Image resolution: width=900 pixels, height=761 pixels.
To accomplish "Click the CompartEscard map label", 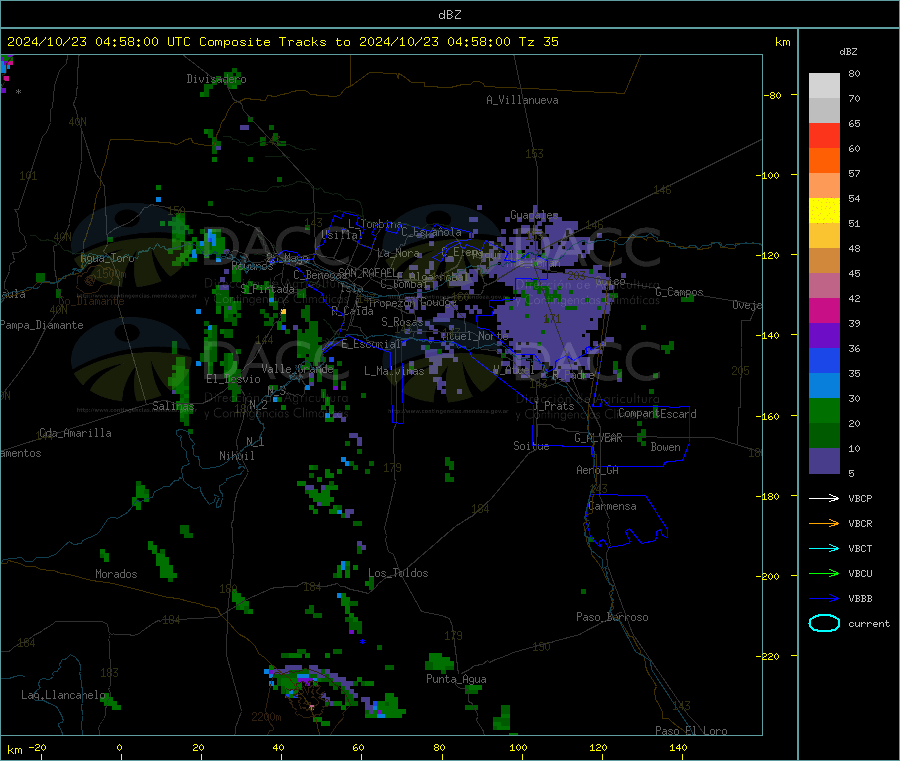I will tap(657, 414).
